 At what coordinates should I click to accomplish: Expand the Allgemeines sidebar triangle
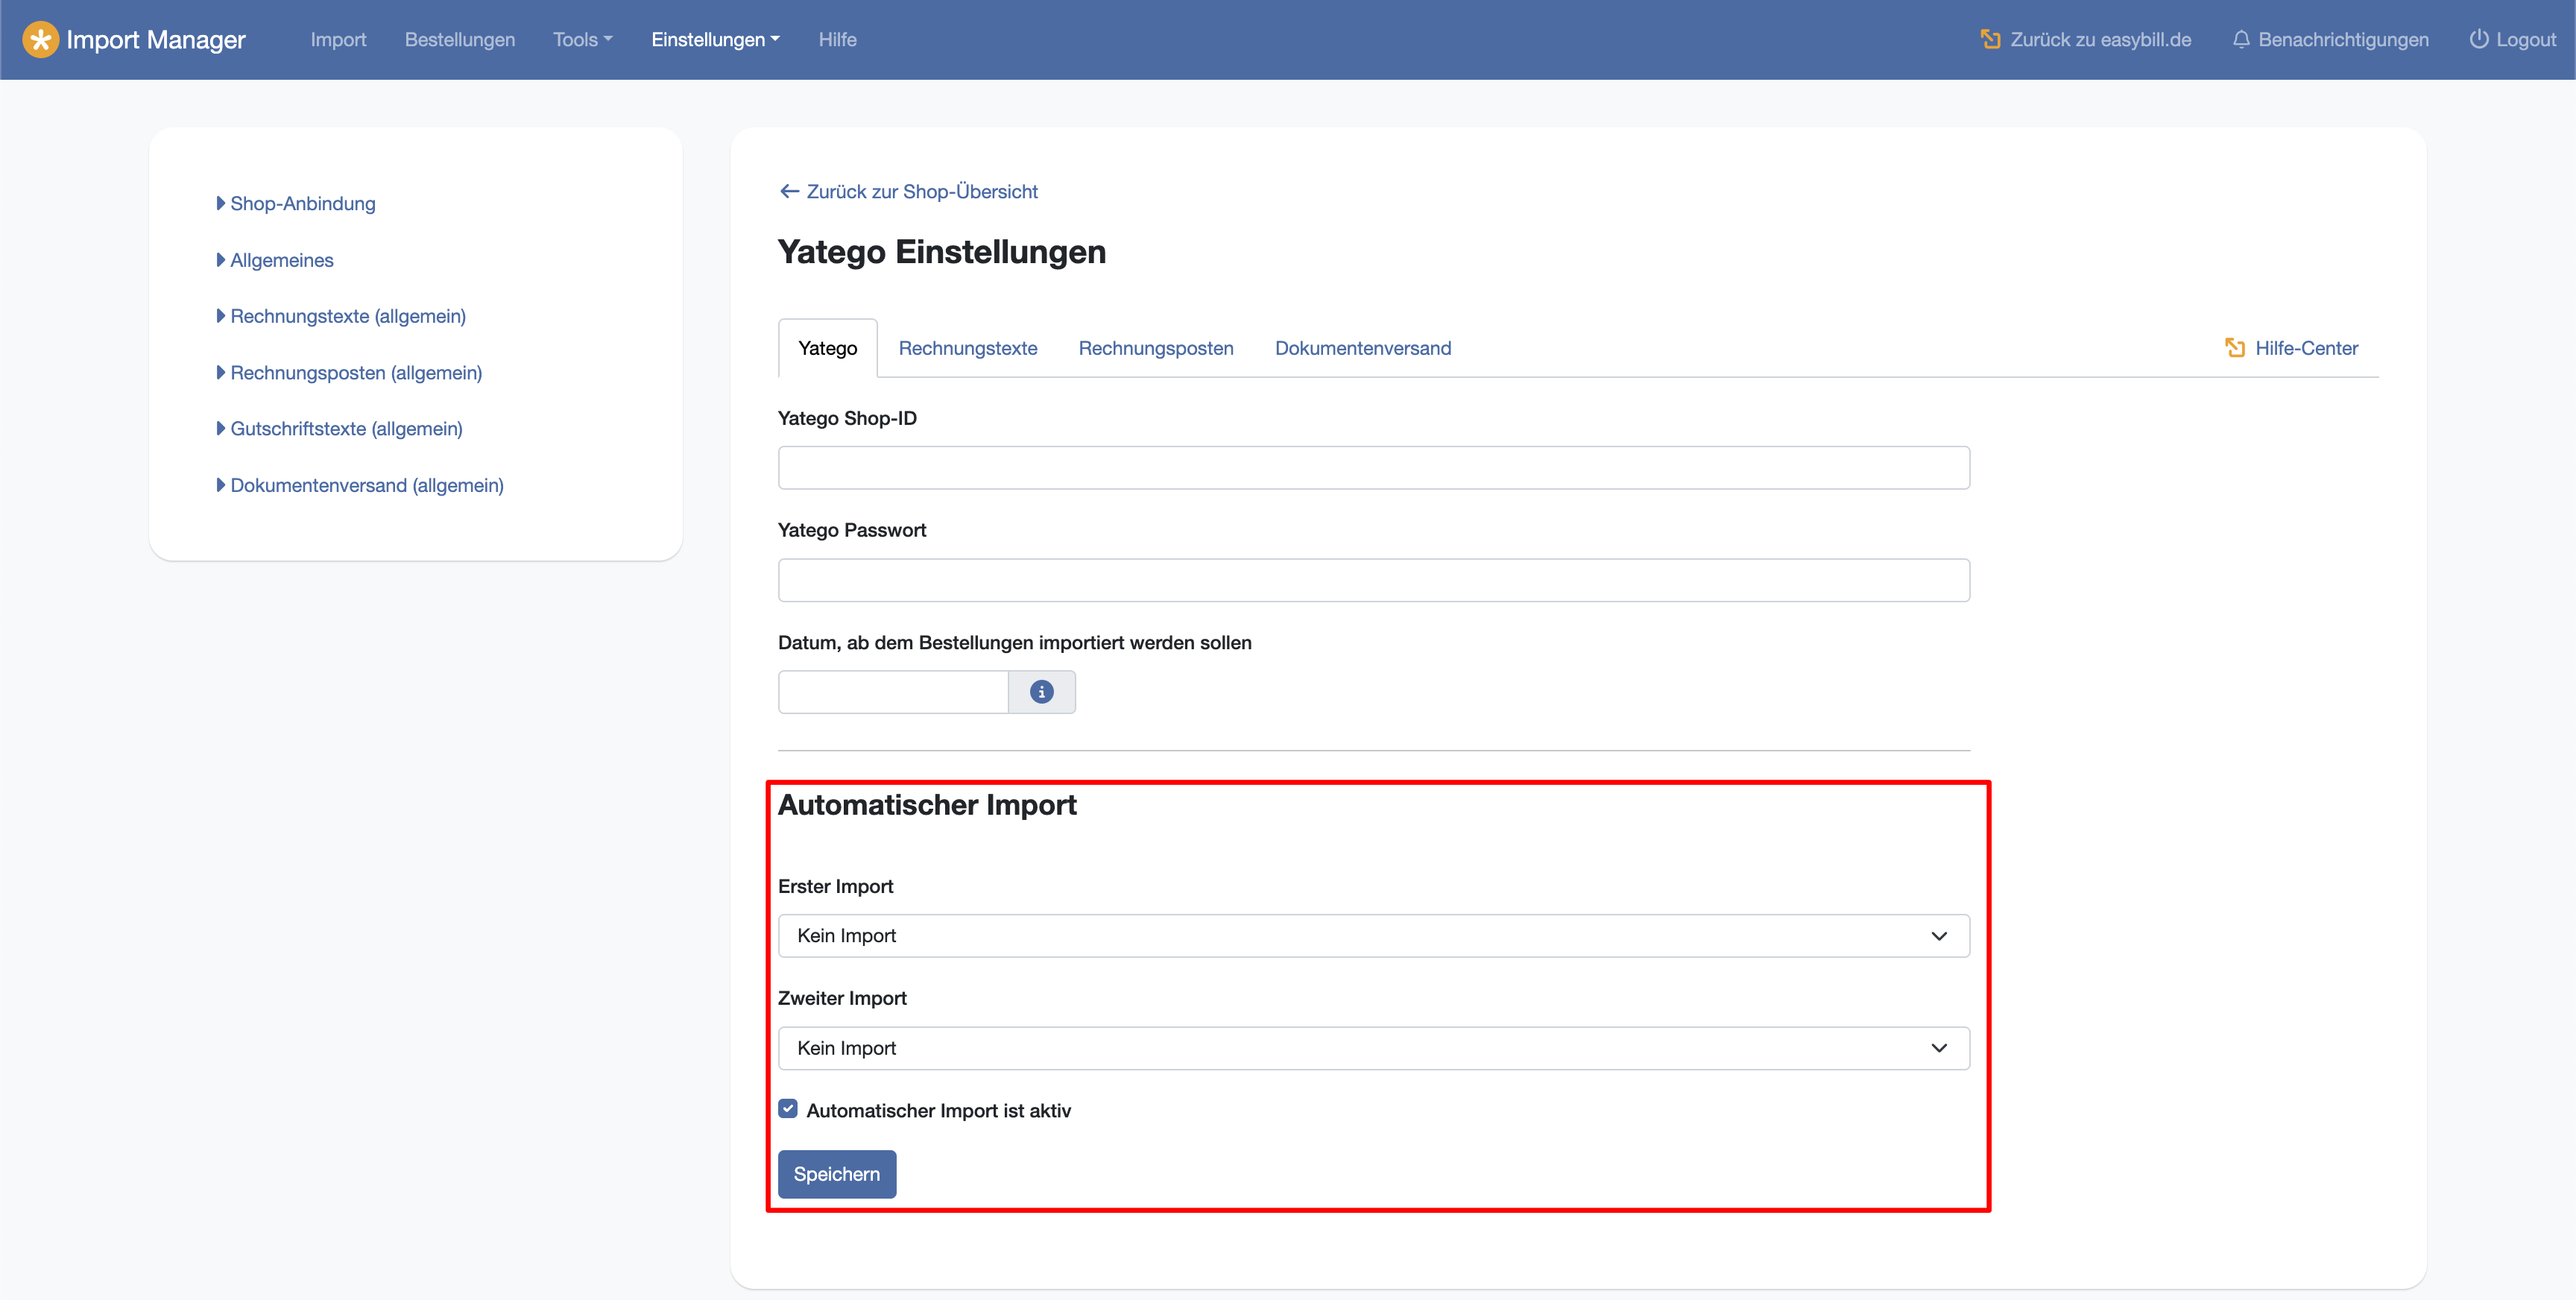click(x=221, y=260)
